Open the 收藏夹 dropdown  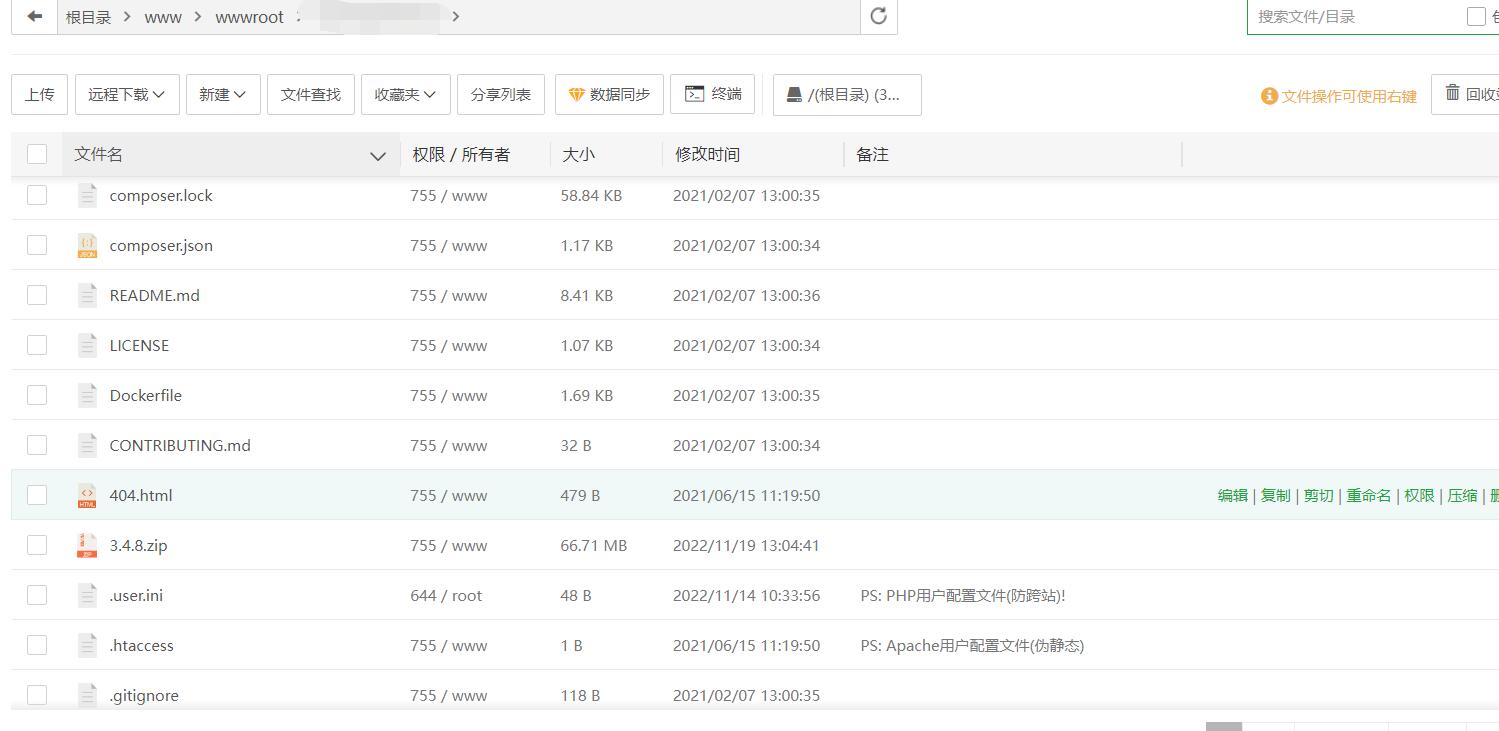[406, 94]
